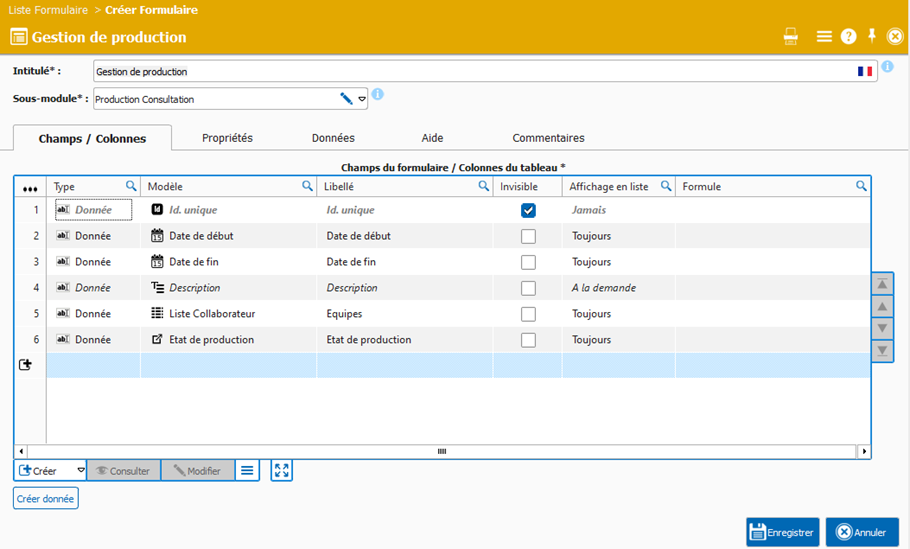Screen dimensions: 910x549
Task: Click the French flag language icon
Action: point(865,72)
